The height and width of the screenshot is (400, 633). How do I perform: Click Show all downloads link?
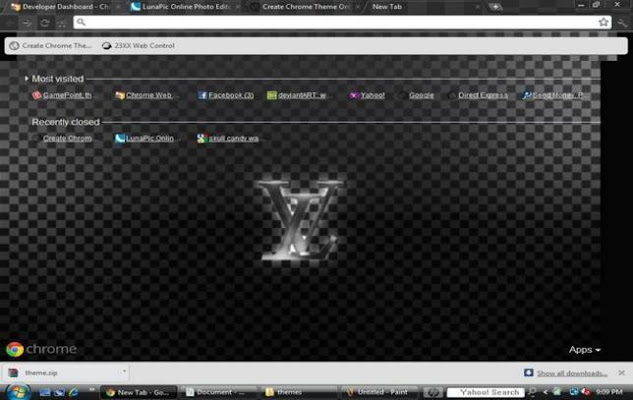point(572,373)
